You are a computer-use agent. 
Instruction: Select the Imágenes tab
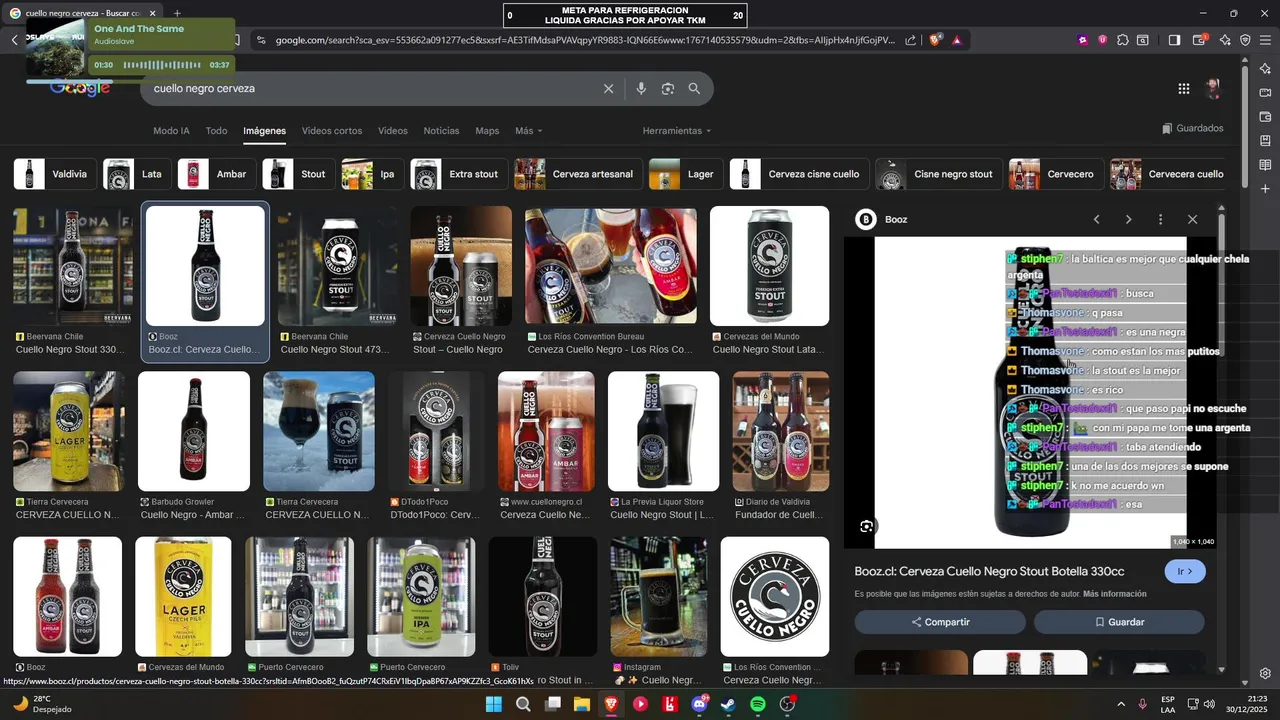click(x=264, y=131)
